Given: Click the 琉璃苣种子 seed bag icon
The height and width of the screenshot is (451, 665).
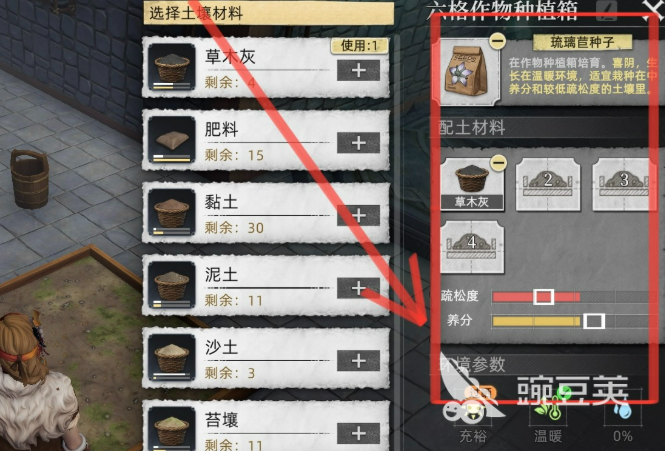Looking at the screenshot, I should [468, 73].
